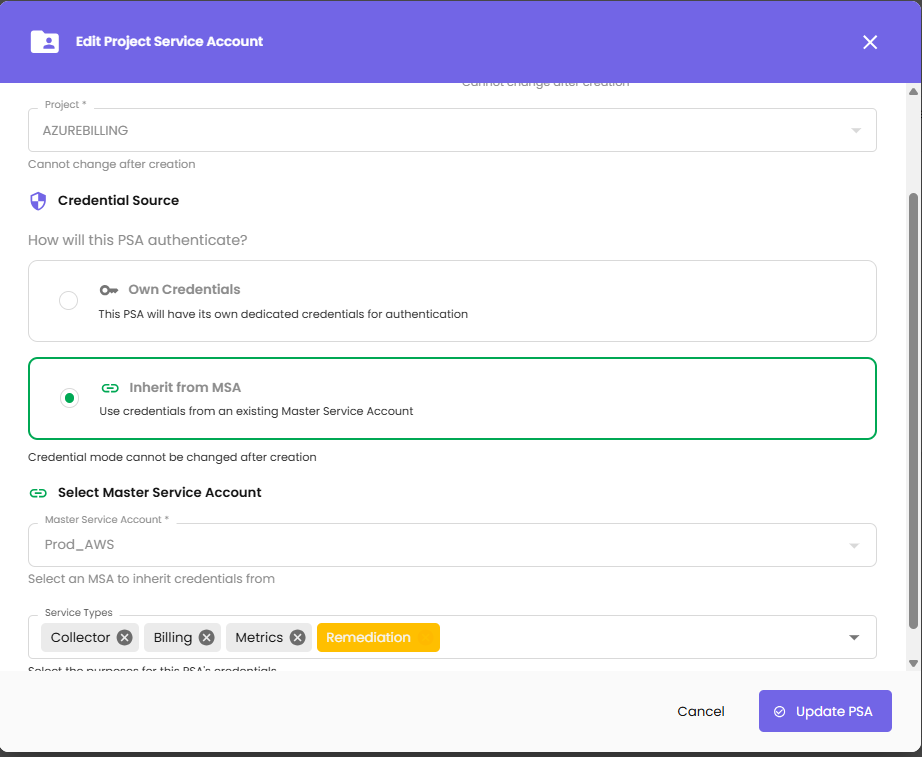The width and height of the screenshot is (922, 757).
Task: Remove the Collector service type chip
Action: pyautogui.click(x=124, y=638)
